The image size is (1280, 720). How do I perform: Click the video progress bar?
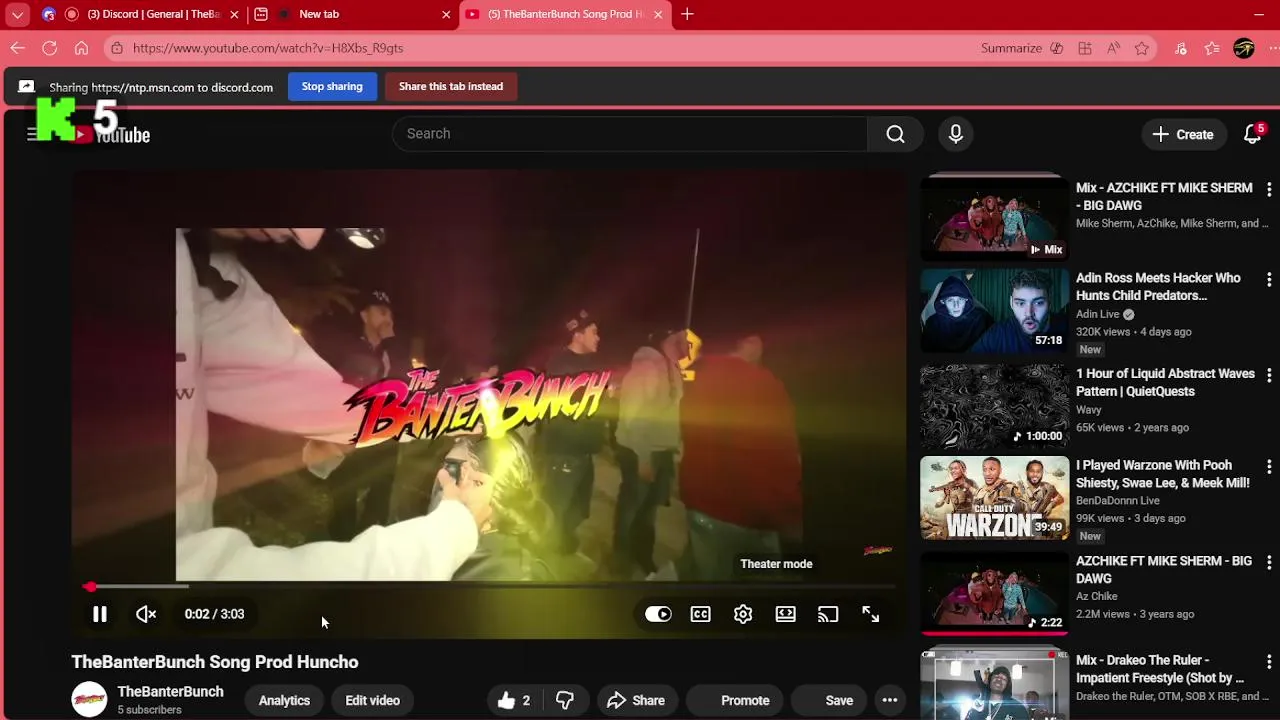(x=489, y=587)
